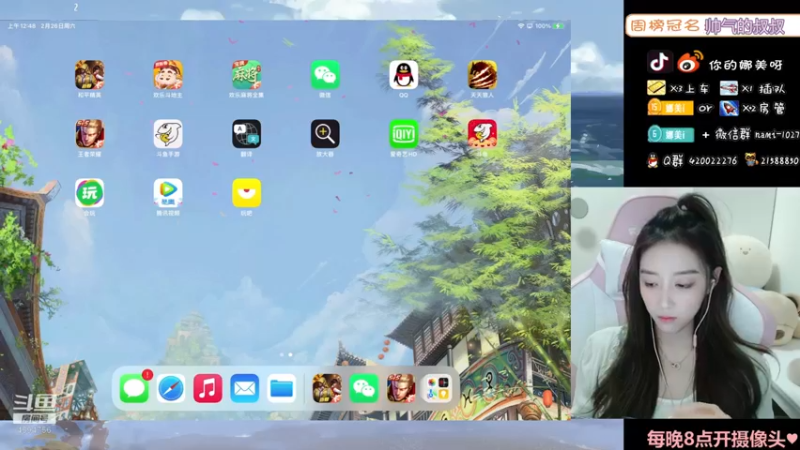Launch the 斗鱼手游 white shark app
The width and height of the screenshot is (800, 450).
[x=168, y=134]
